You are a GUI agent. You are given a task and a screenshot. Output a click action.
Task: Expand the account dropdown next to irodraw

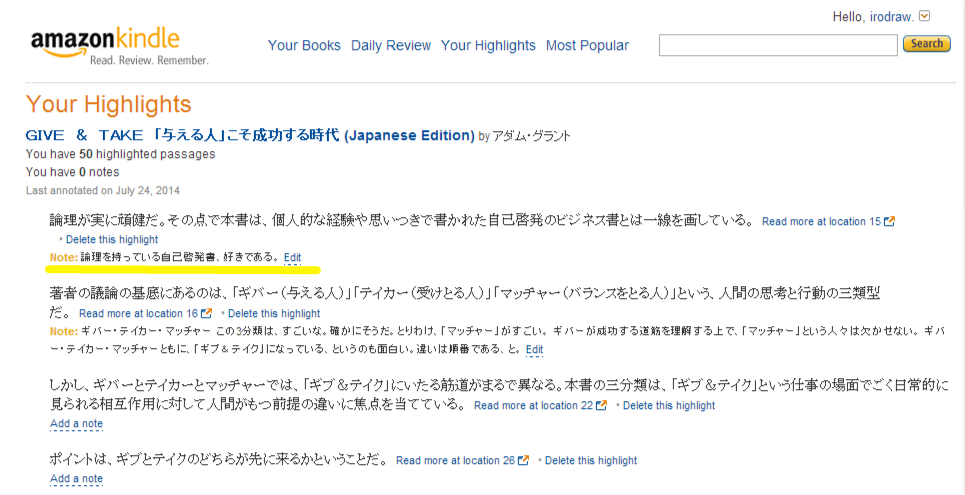point(924,17)
